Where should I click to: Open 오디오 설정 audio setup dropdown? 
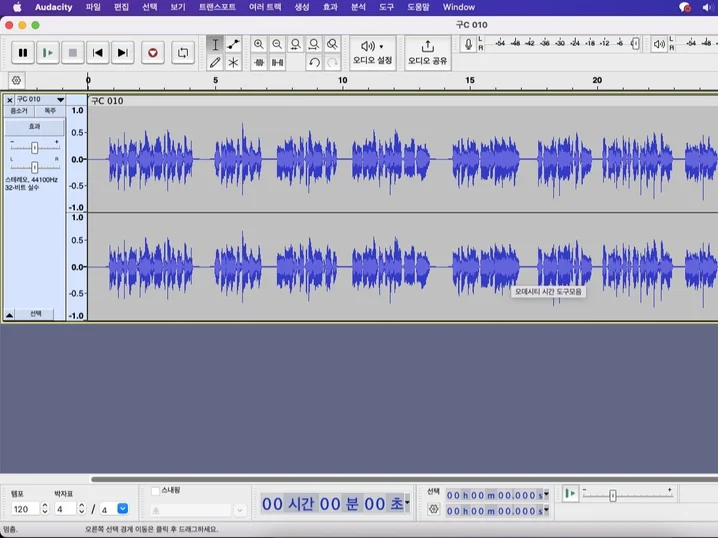(372, 52)
